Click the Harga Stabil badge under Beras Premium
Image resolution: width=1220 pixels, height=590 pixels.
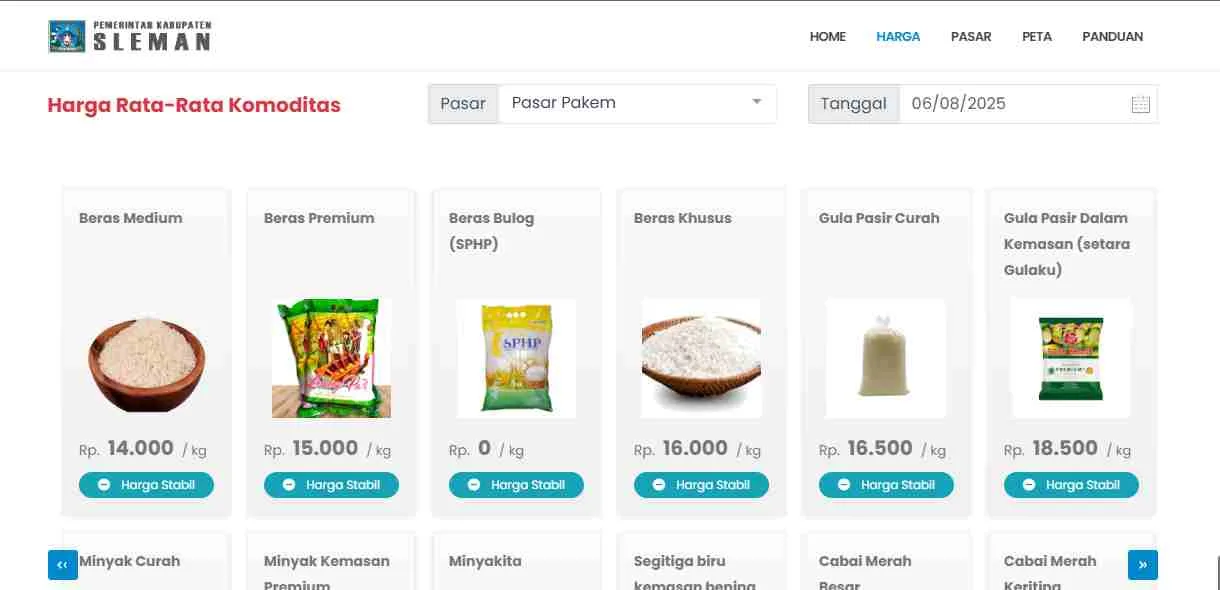pos(331,484)
